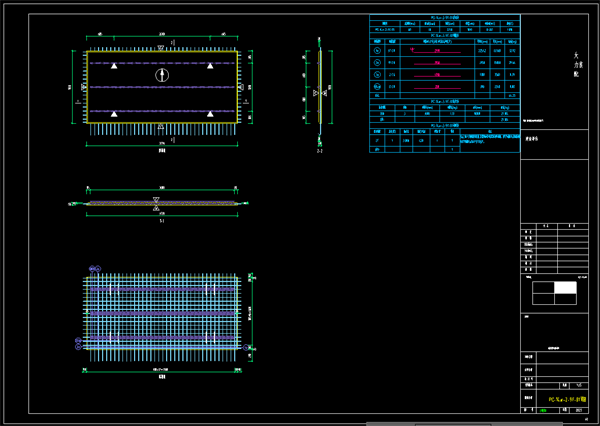Click the narrow vertical 2-2 section view
Viewport: 600px width, 426px height.
pyautogui.click(x=320, y=91)
